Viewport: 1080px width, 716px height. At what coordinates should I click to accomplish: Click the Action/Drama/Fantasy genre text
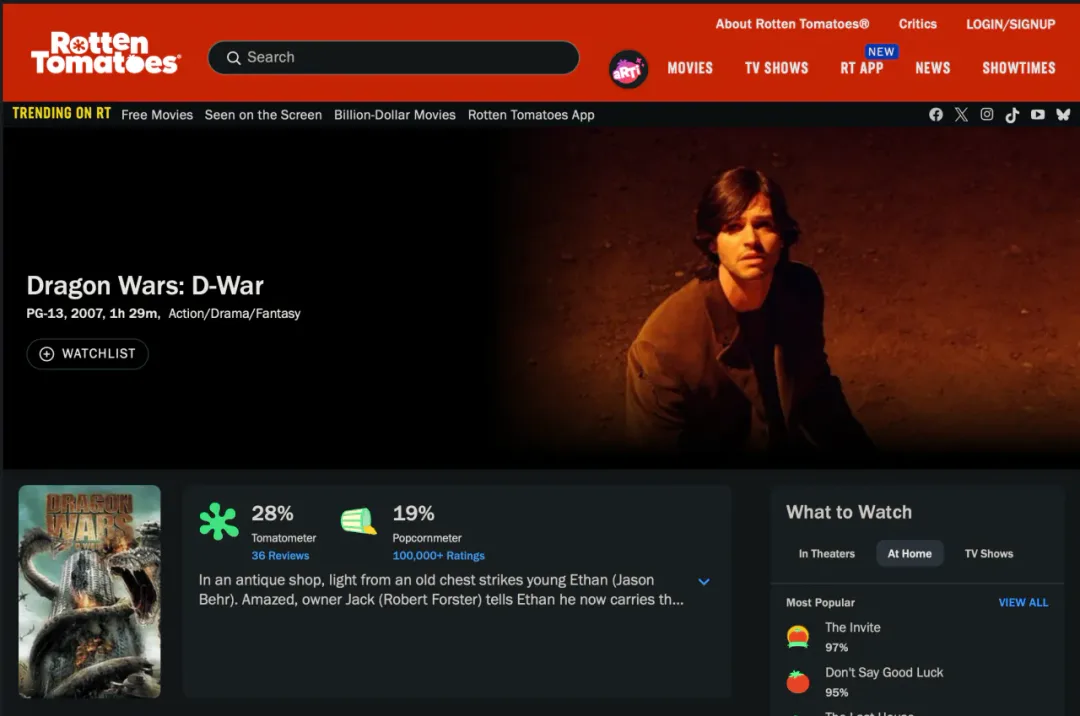click(234, 313)
